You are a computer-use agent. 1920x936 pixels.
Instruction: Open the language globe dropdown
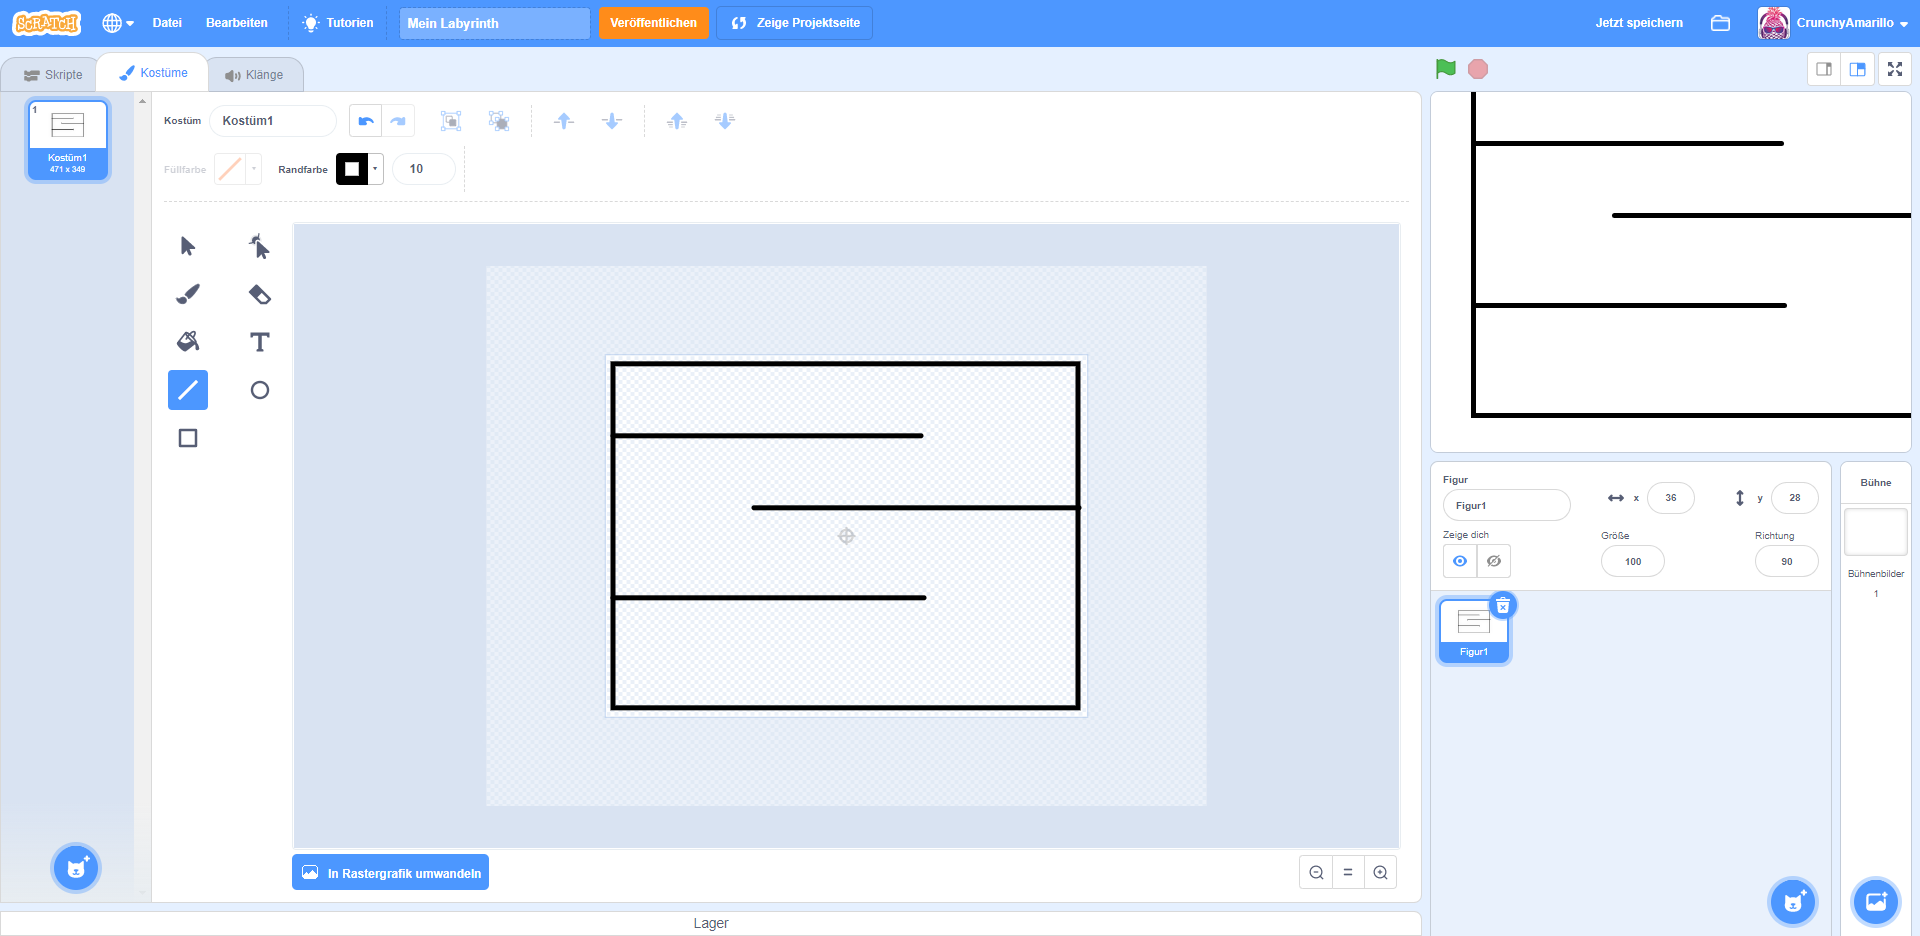[118, 23]
